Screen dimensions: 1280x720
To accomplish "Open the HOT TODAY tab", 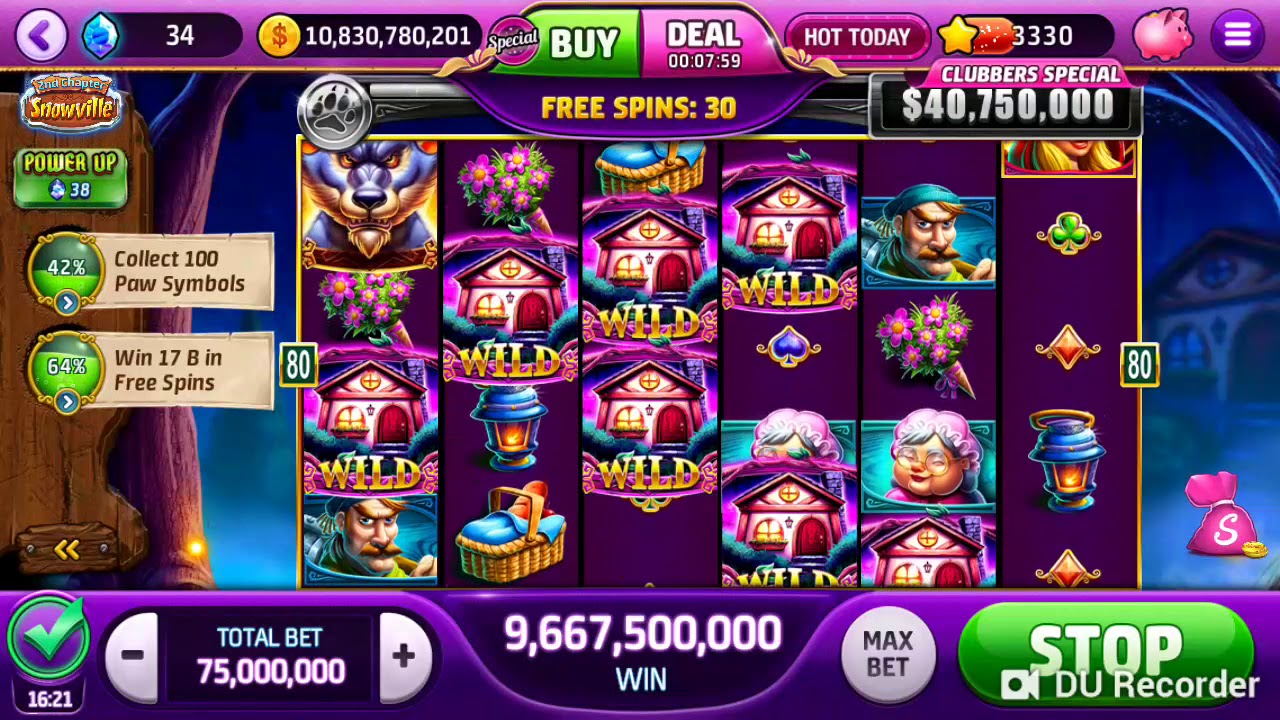I will (x=857, y=37).
